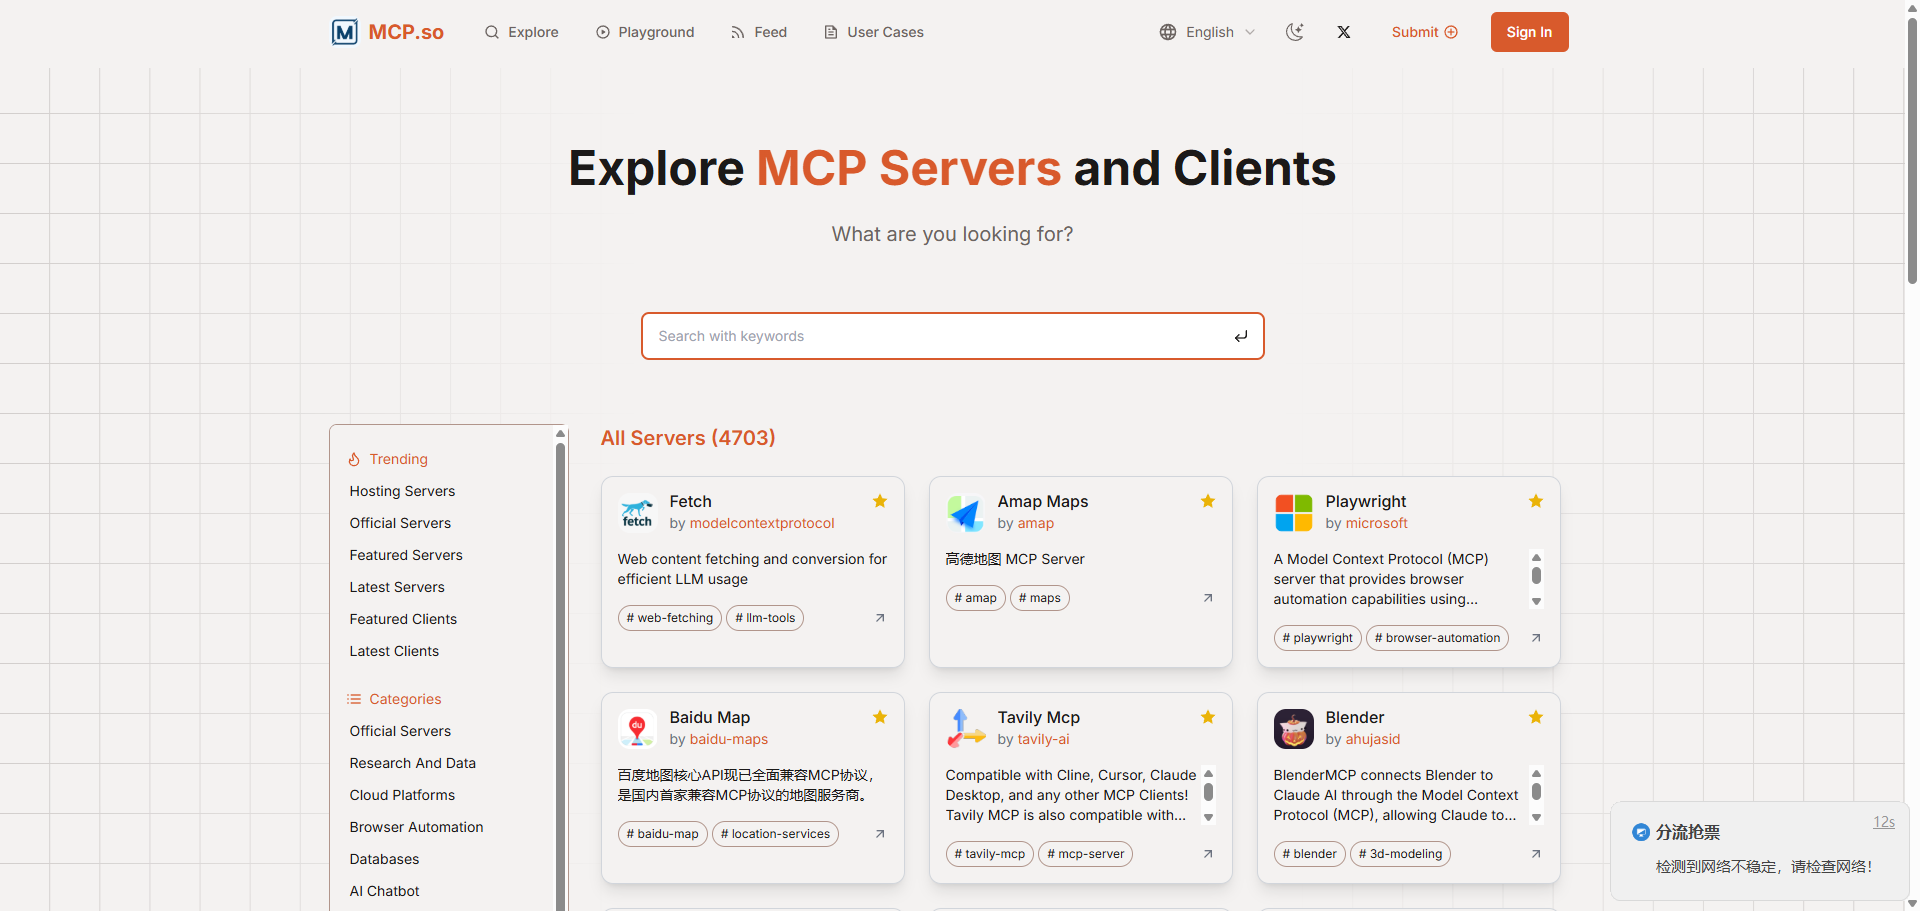Open the Submit link

click(x=1424, y=32)
